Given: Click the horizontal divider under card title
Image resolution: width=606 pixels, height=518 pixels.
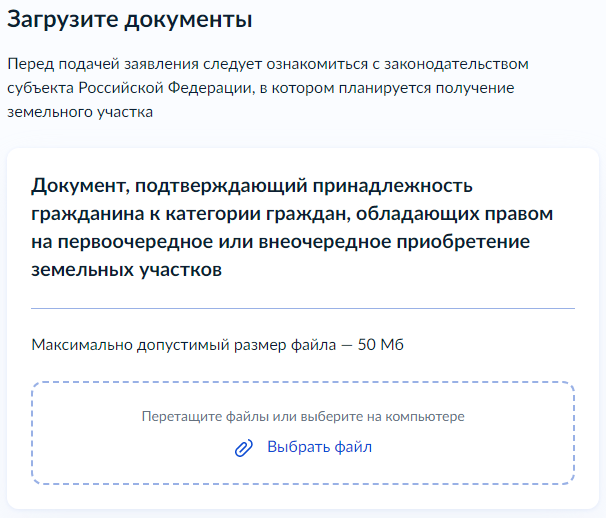Looking at the screenshot, I should tap(303, 308).
